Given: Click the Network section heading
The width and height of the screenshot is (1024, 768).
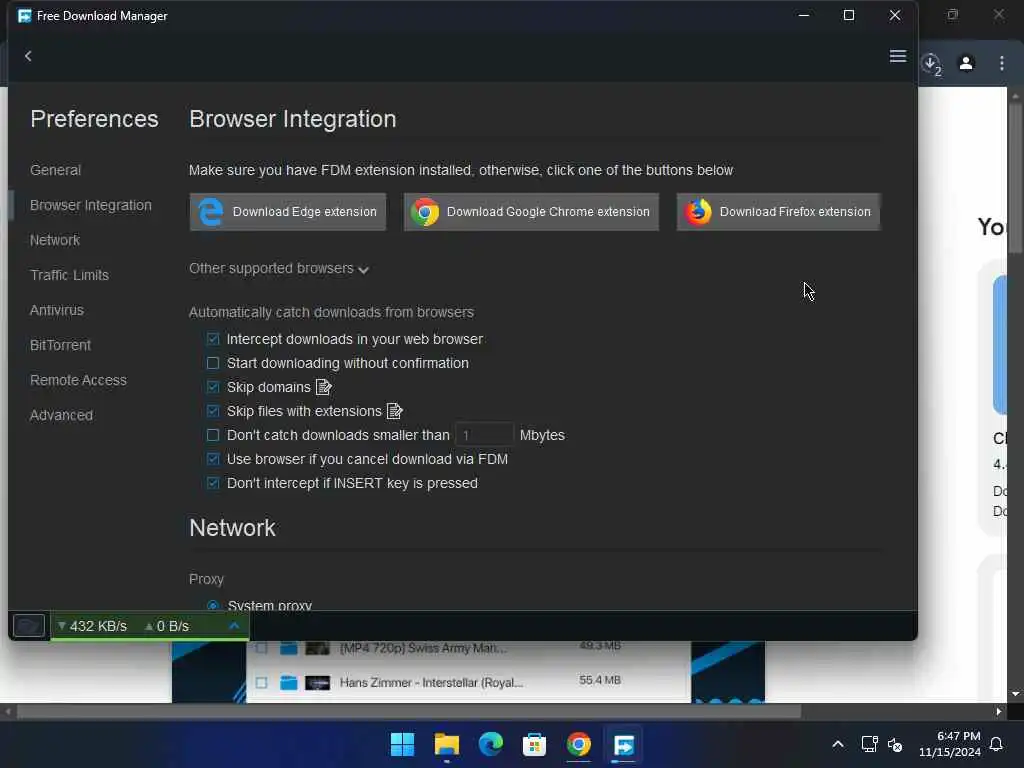Looking at the screenshot, I should [232, 528].
